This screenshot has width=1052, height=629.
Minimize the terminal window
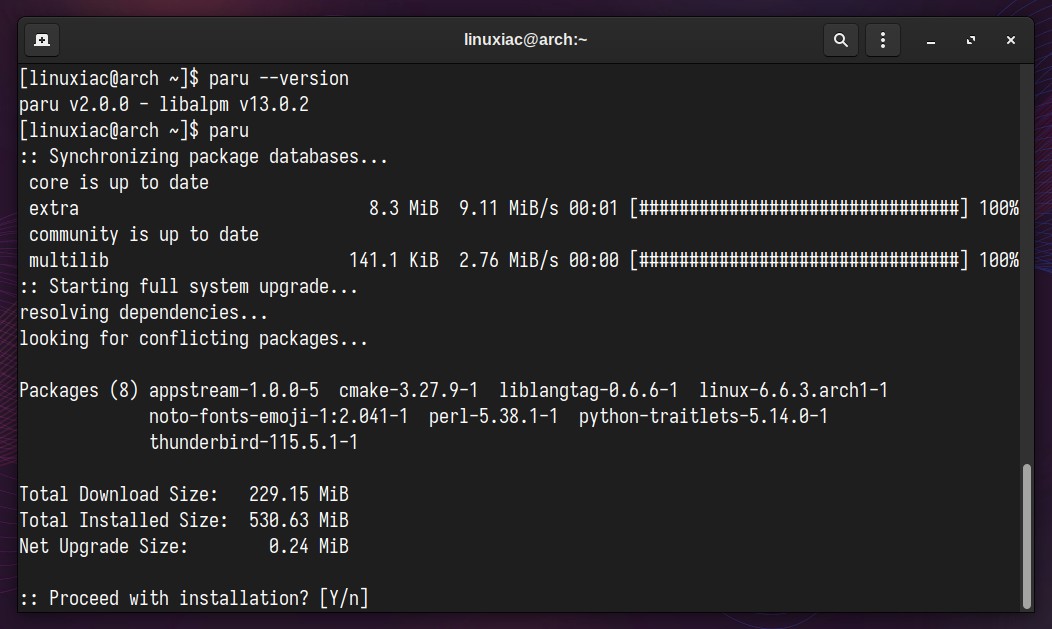click(x=931, y=41)
